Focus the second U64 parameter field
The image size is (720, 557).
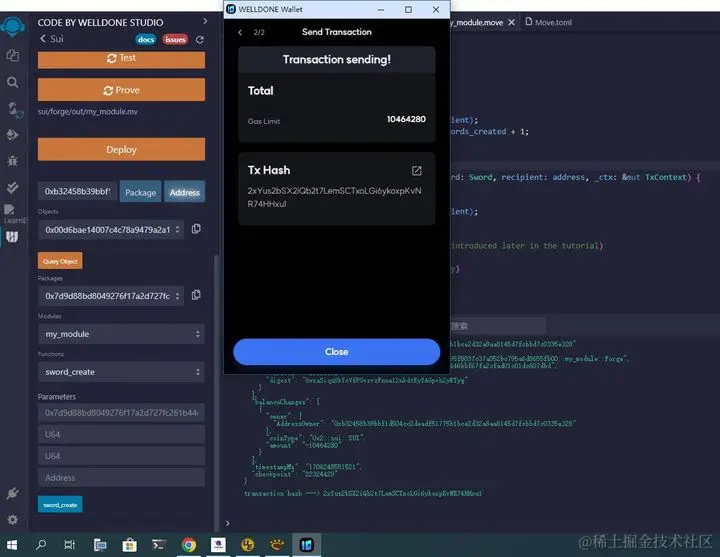point(122,456)
